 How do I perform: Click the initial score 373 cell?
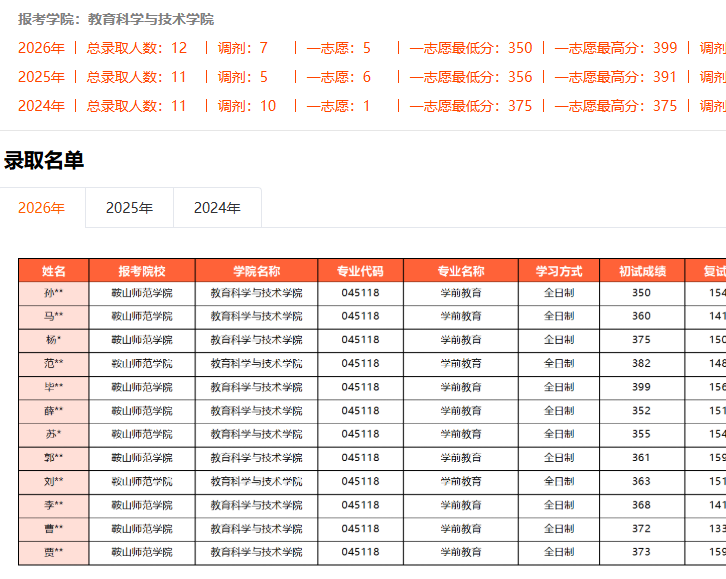(642, 553)
